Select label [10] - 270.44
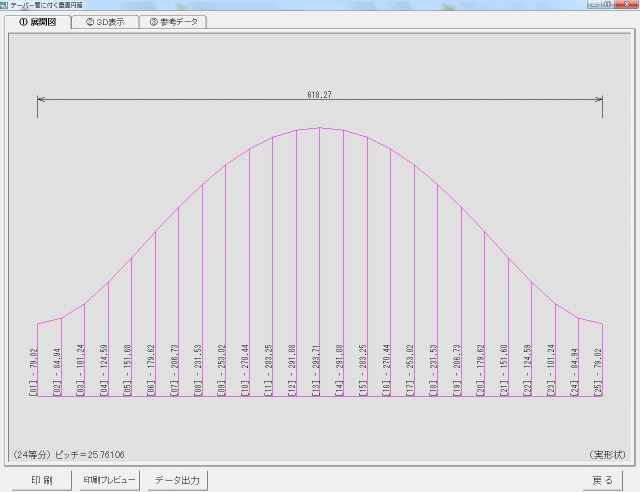 pos(245,370)
